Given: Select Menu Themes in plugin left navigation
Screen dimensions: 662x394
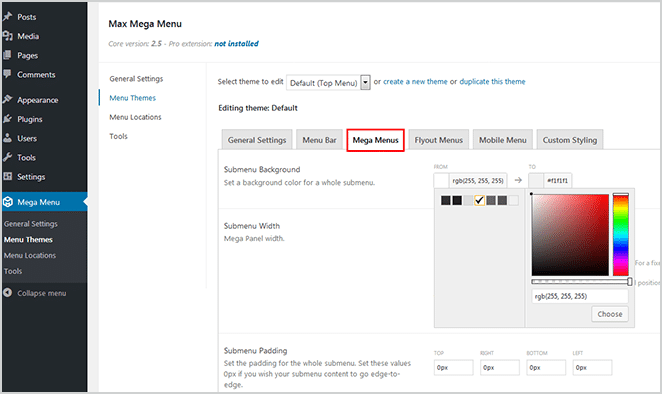Looking at the screenshot, I should point(133,98).
